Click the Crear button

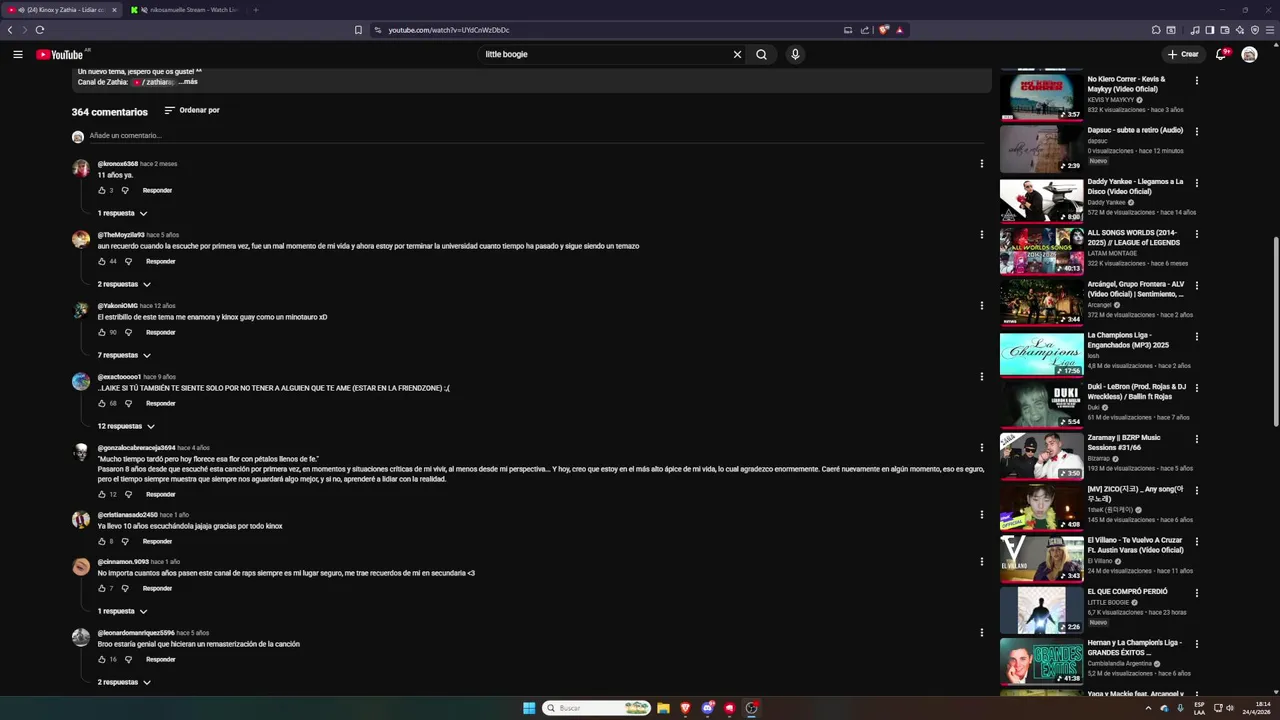pyautogui.click(x=1183, y=54)
